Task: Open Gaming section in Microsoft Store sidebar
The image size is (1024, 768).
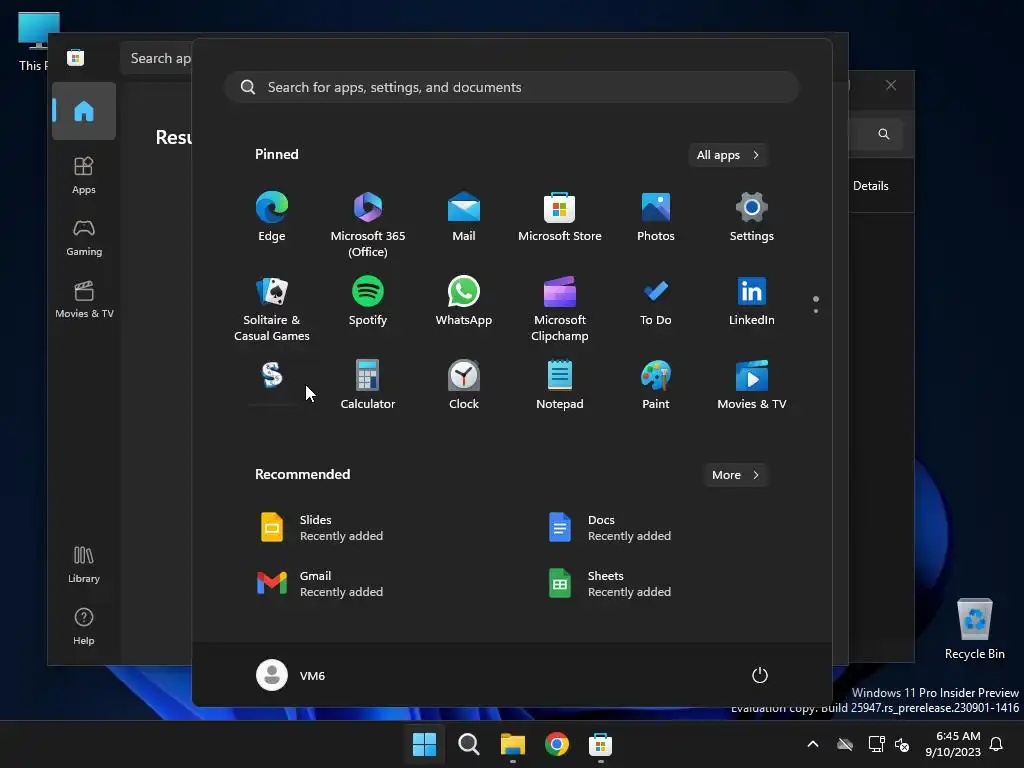Action: (x=84, y=238)
